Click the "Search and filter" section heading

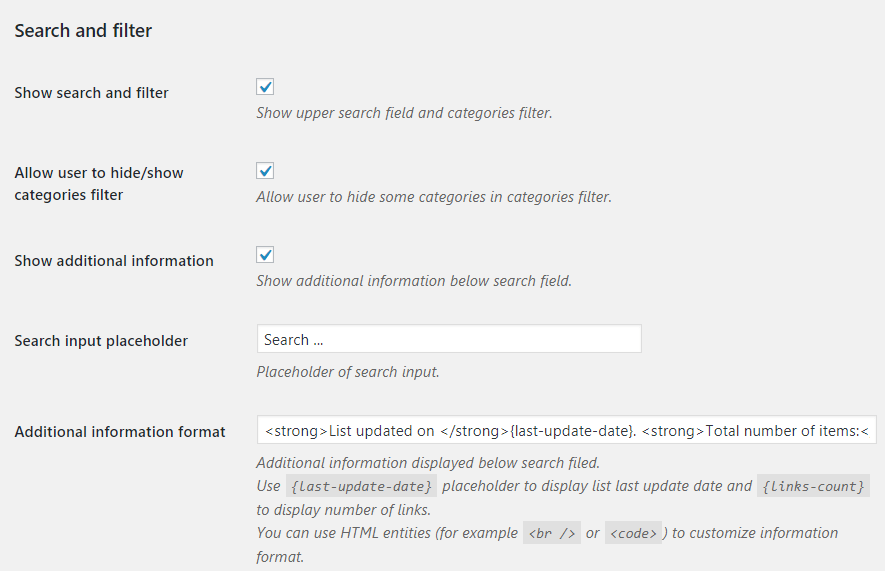coord(83,31)
